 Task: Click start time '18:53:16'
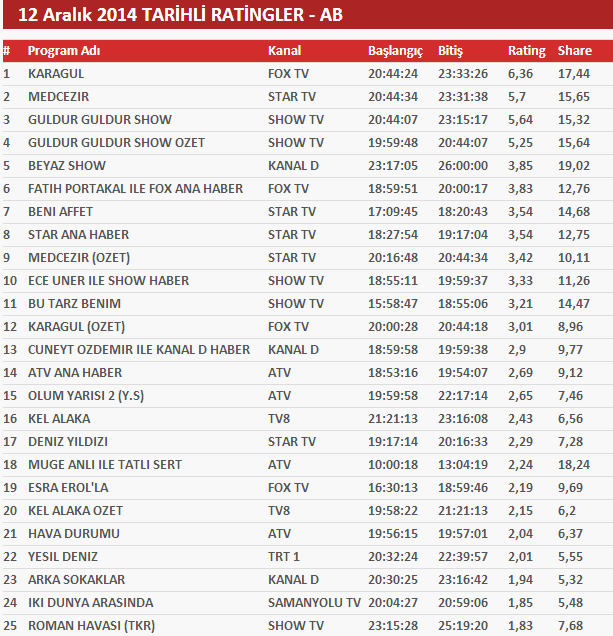(x=393, y=373)
